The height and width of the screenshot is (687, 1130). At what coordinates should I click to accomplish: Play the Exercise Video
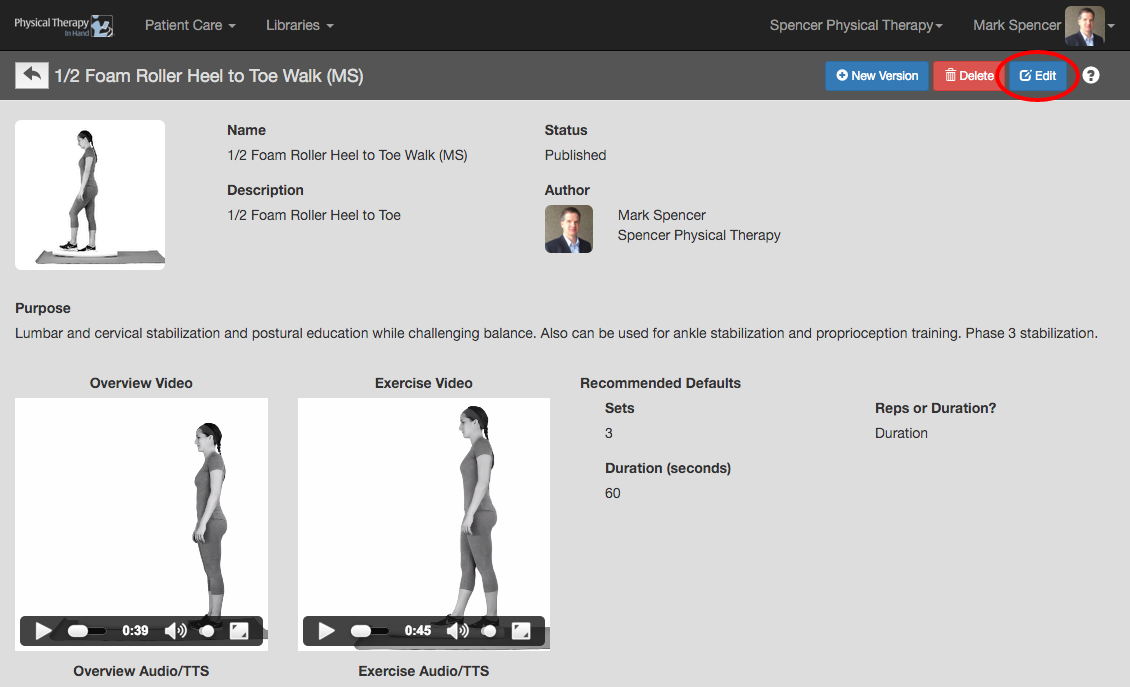326,631
